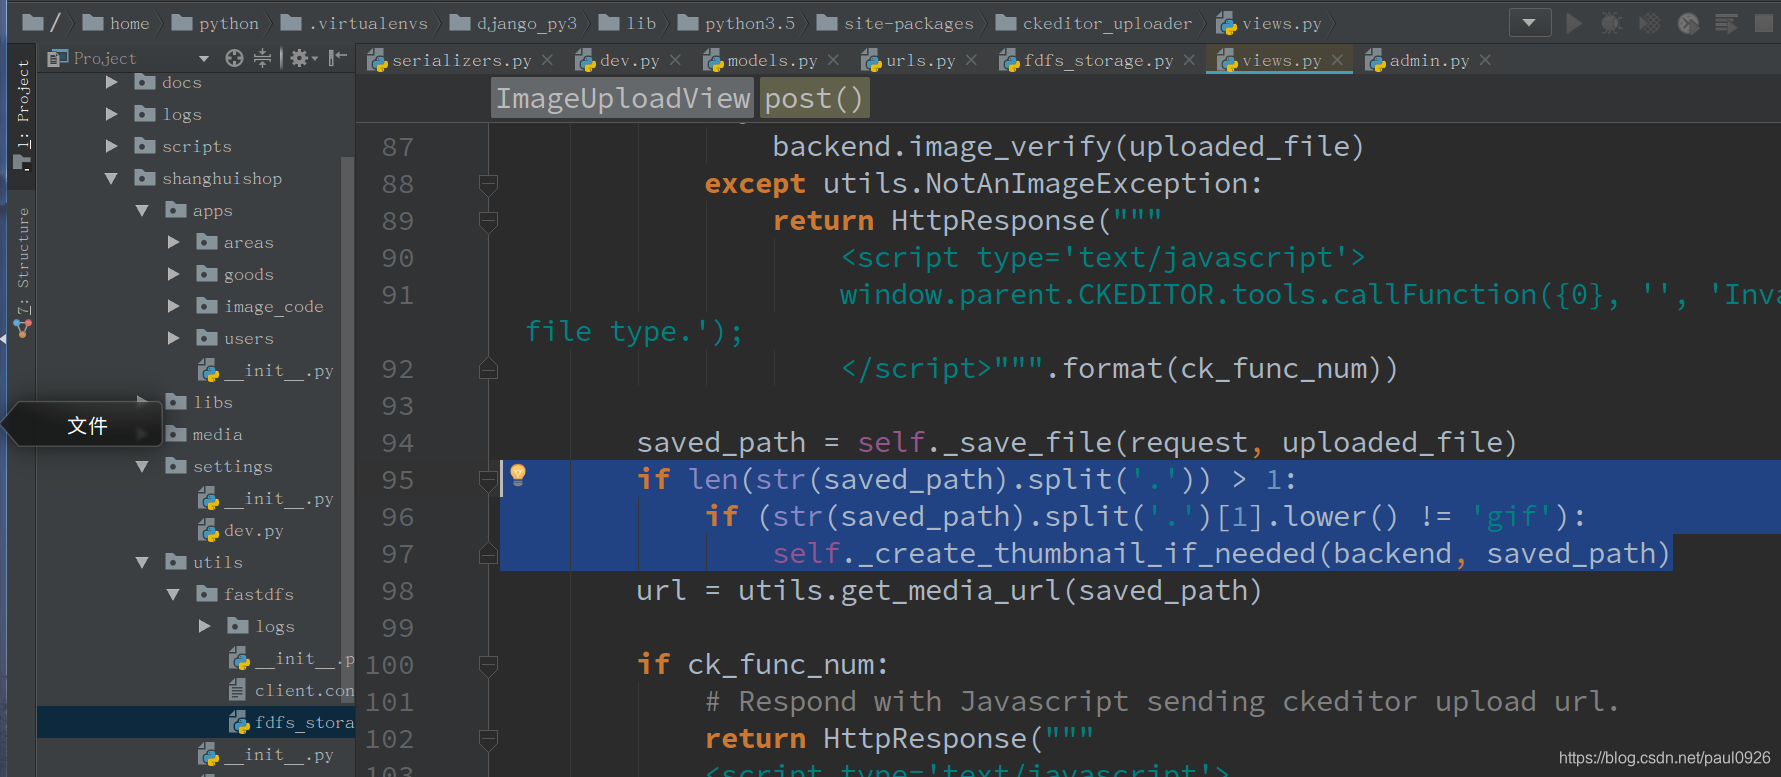The height and width of the screenshot is (777, 1781).
Task: Select ImageUploadView breadcrumb
Action: point(623,98)
